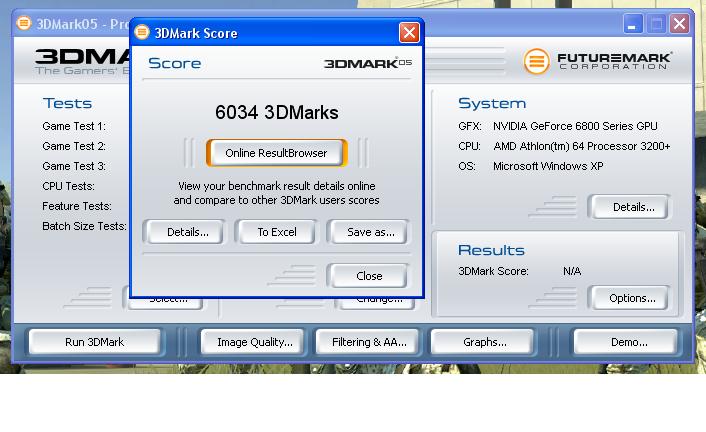Click the 3DMark05 main window title icon
The height and width of the screenshot is (432, 706).
click(24, 23)
